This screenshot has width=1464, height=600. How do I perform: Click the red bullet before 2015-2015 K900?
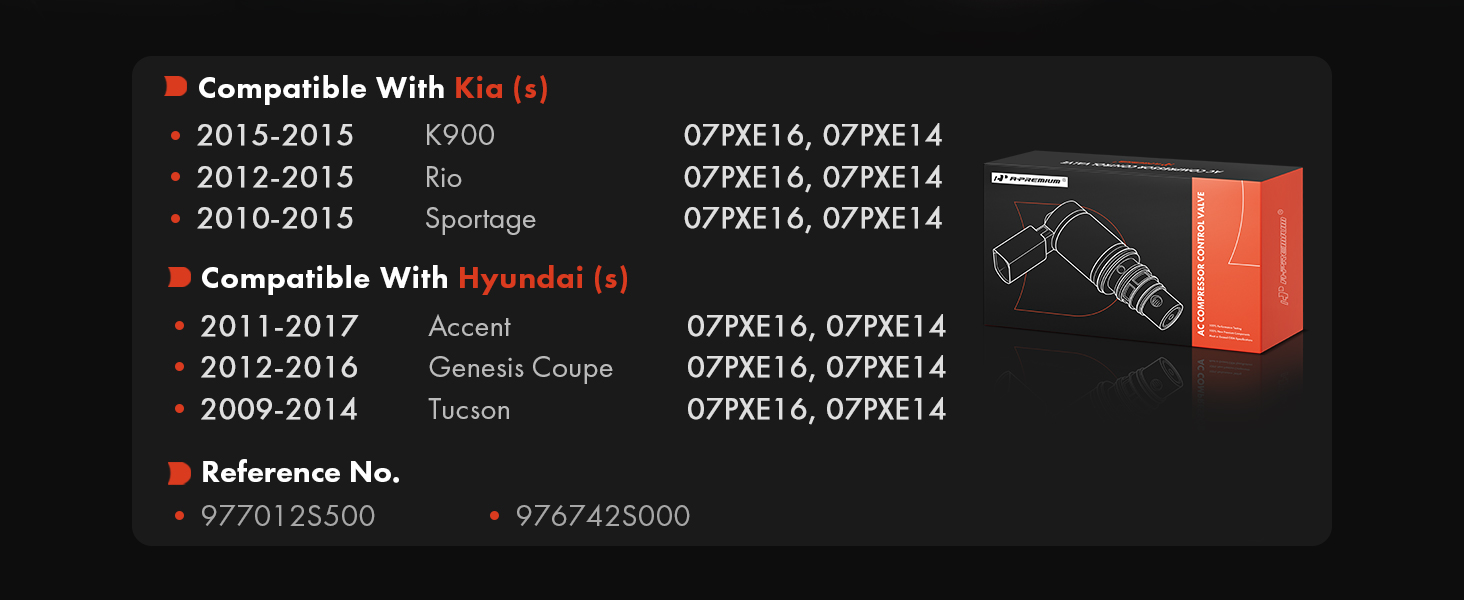pyautogui.click(x=176, y=135)
